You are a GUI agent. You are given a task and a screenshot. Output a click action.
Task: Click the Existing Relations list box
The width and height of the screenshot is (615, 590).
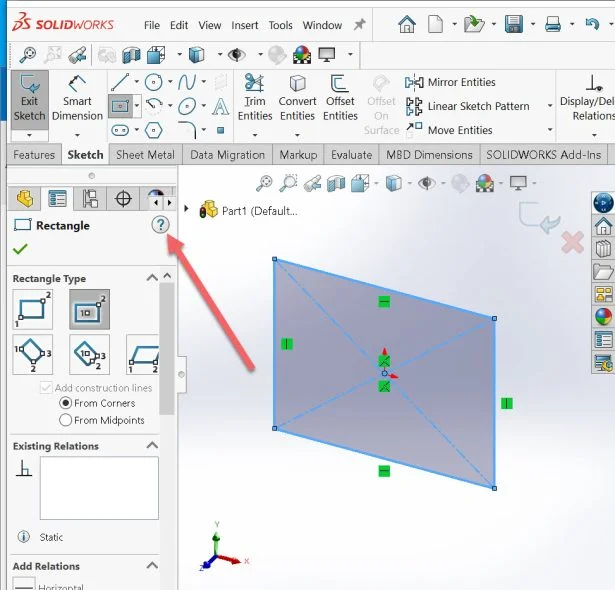tap(98, 488)
